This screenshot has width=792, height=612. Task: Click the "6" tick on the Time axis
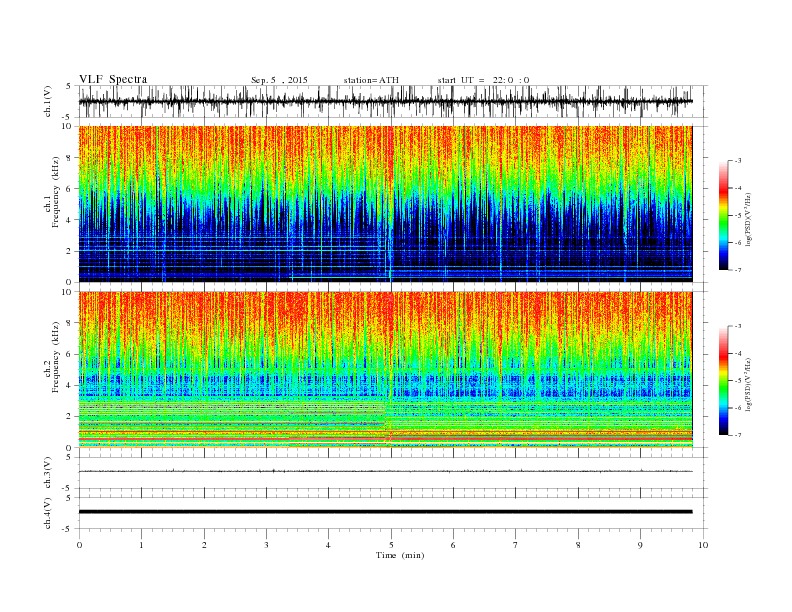click(454, 545)
